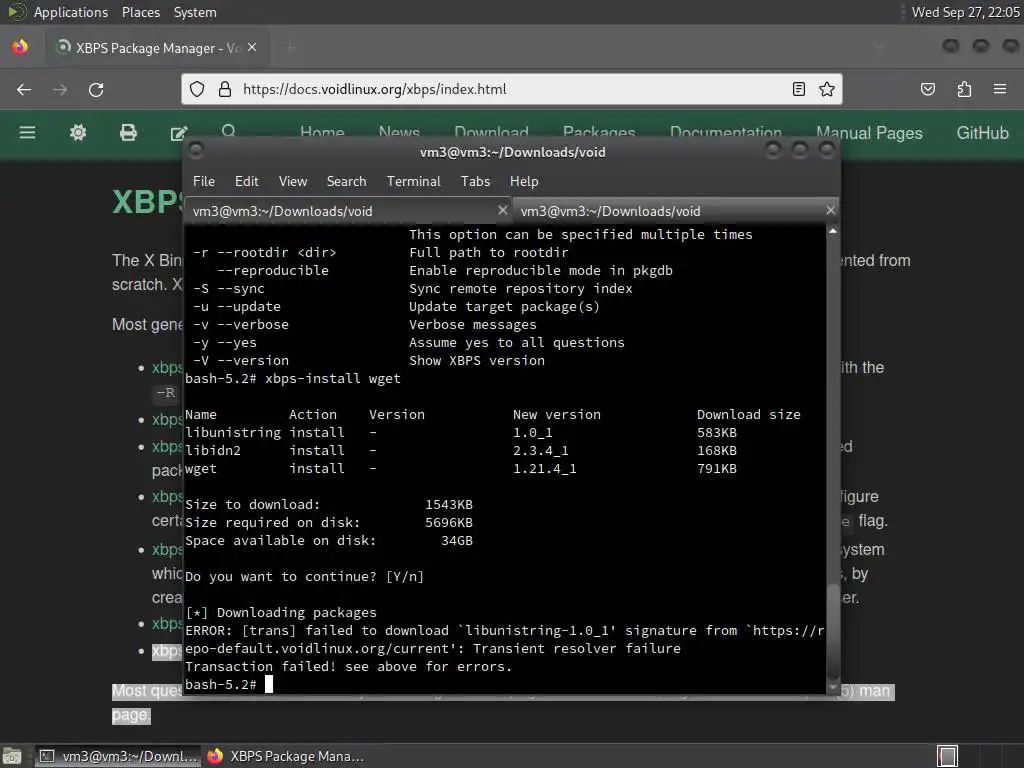Click the docs search magnifier icon
The image size is (1024, 768).
229,131
